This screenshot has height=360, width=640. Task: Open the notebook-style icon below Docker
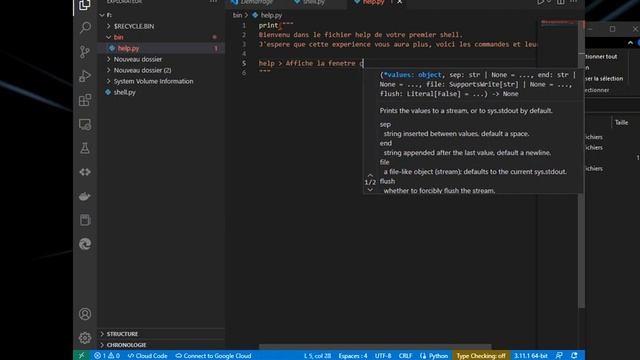85,220
